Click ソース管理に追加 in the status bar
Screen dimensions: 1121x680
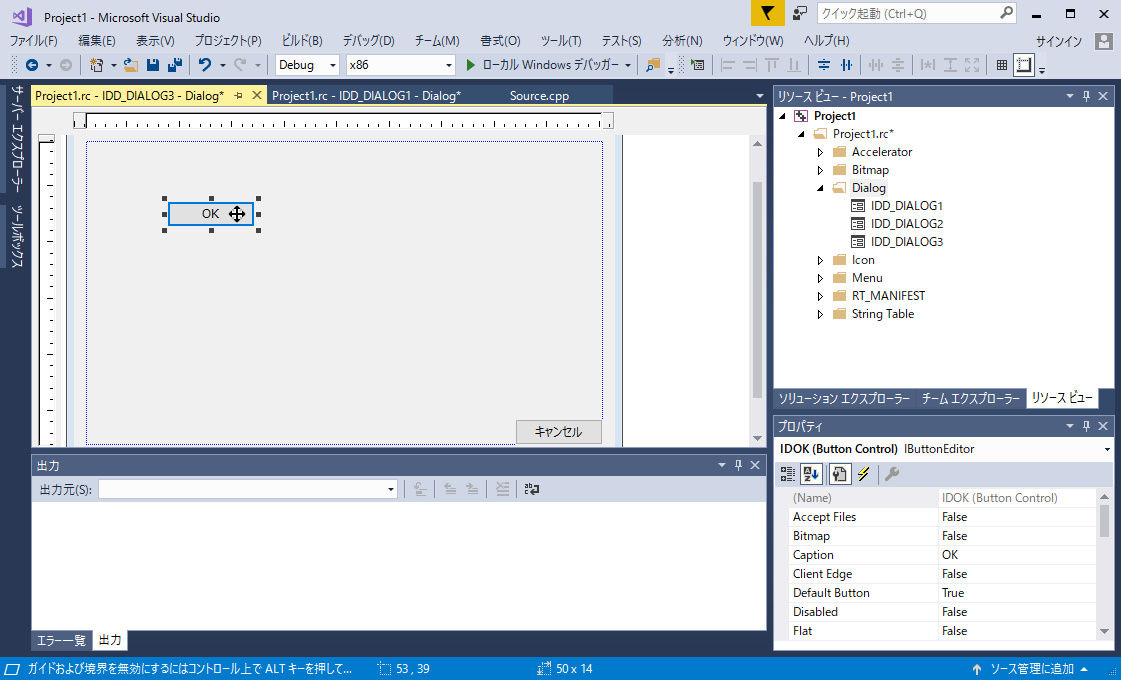tap(1030, 669)
